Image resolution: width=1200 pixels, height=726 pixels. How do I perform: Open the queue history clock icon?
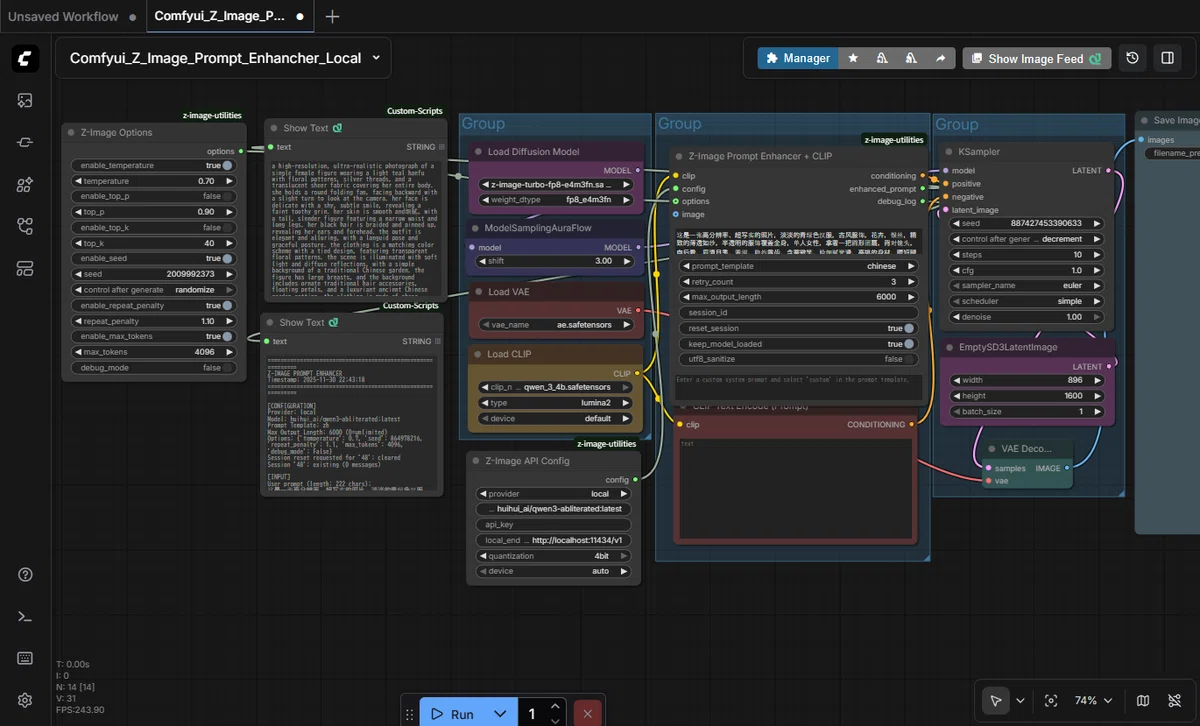[1132, 58]
